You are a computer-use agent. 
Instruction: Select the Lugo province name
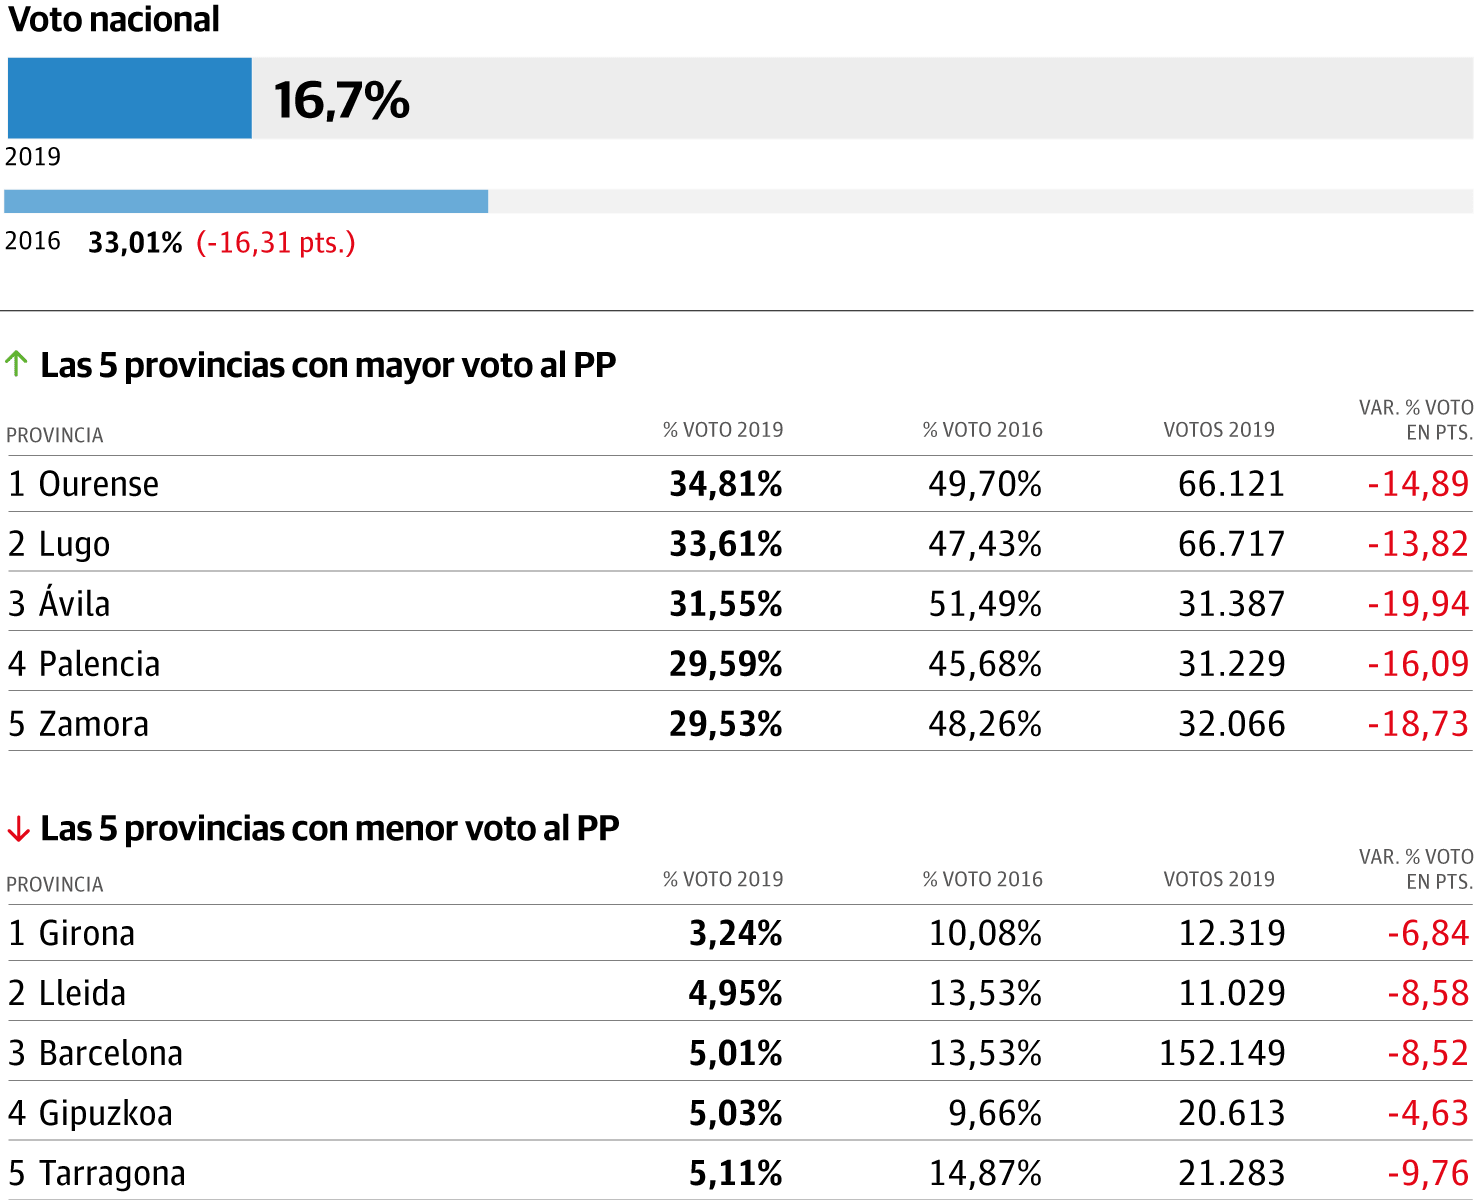(74, 544)
